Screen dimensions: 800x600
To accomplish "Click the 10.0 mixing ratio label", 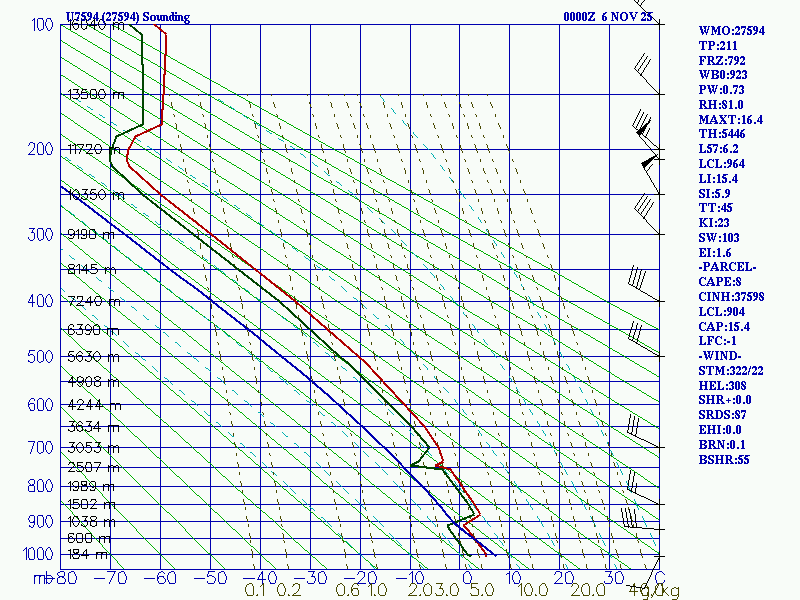I will pyautogui.click(x=534, y=590).
